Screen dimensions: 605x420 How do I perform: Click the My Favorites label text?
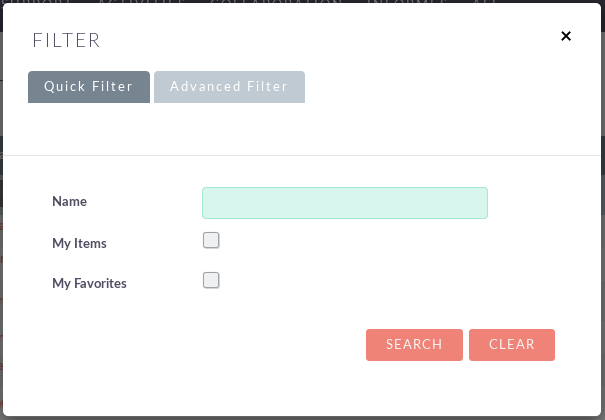point(90,283)
